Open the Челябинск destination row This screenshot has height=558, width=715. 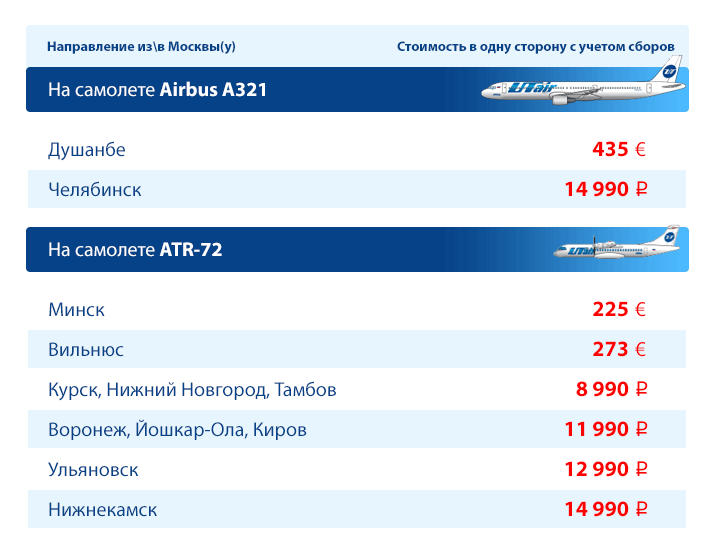click(357, 189)
